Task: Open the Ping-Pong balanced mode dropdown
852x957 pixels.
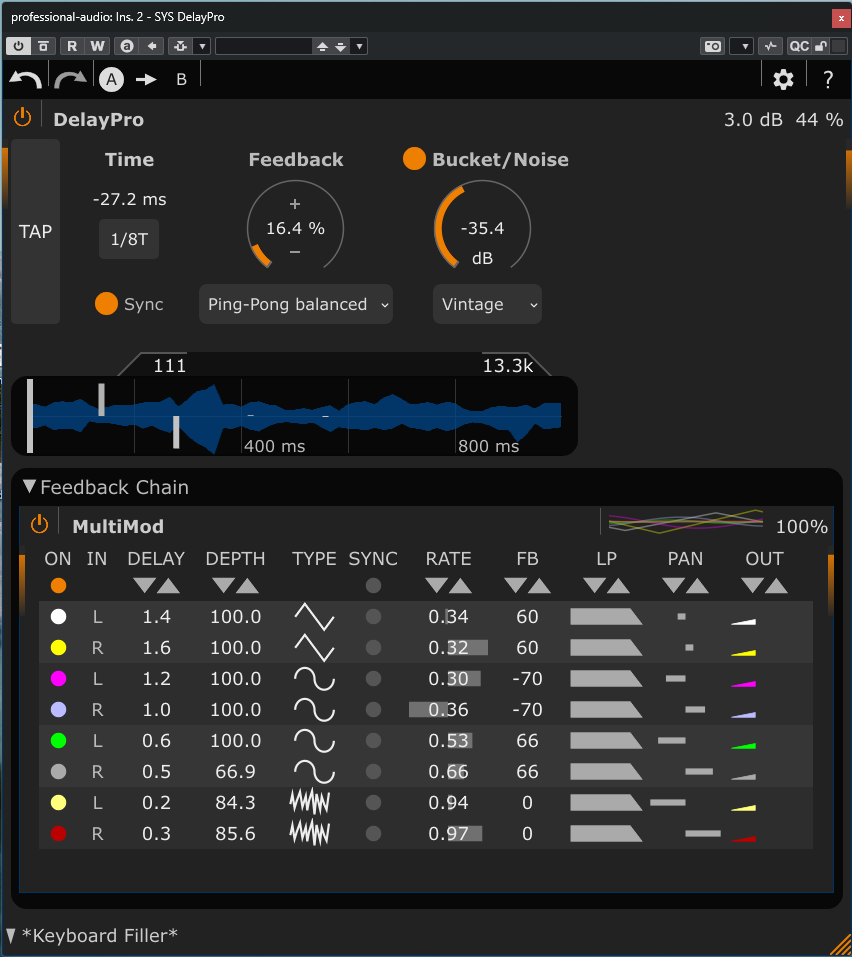Action: click(x=296, y=304)
